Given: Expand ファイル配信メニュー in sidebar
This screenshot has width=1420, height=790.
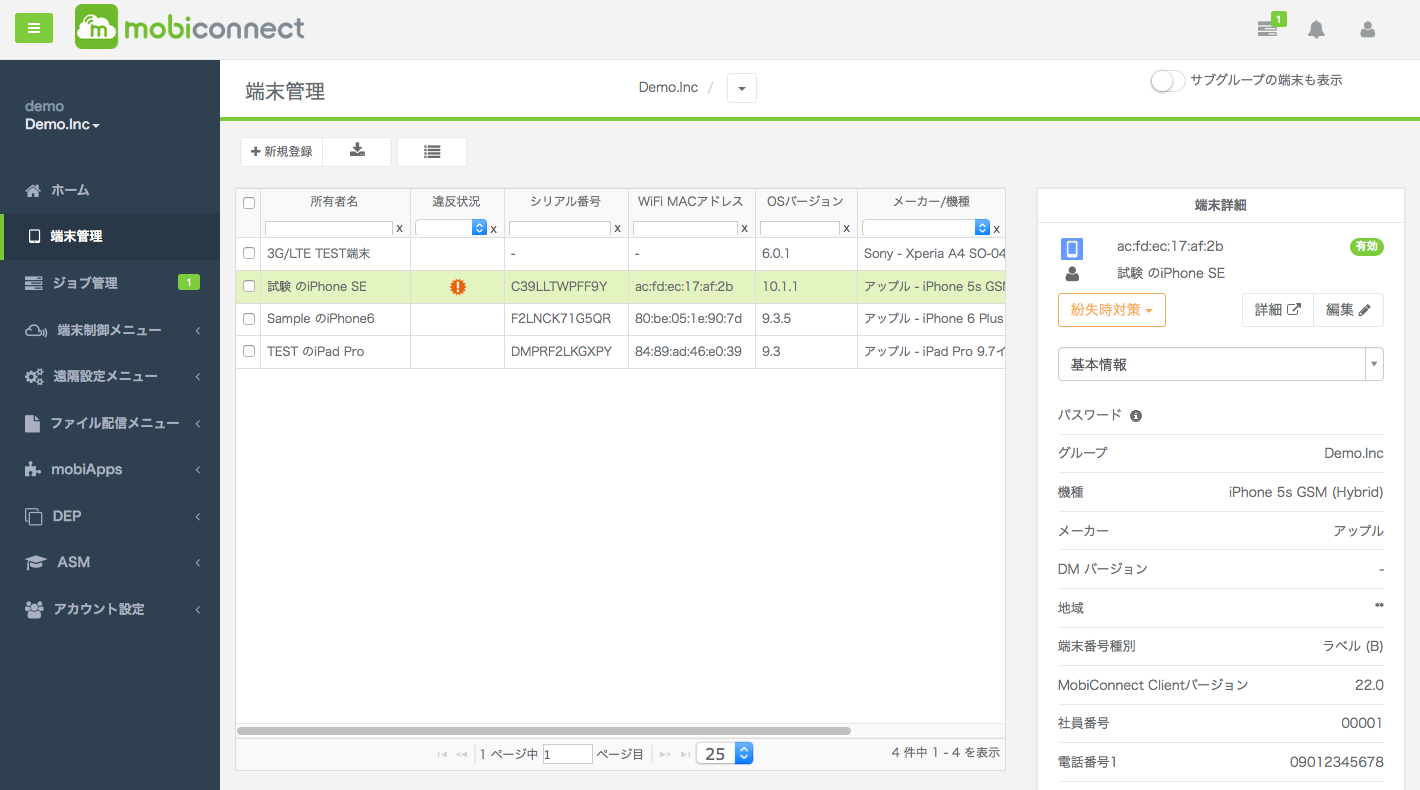Looking at the screenshot, I should click(110, 423).
